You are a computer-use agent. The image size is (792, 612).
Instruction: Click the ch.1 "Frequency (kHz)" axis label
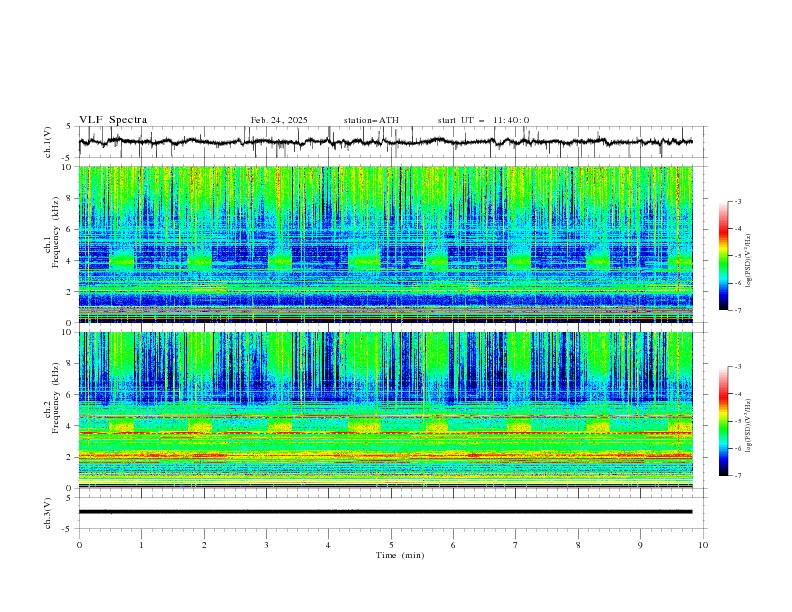55,232
